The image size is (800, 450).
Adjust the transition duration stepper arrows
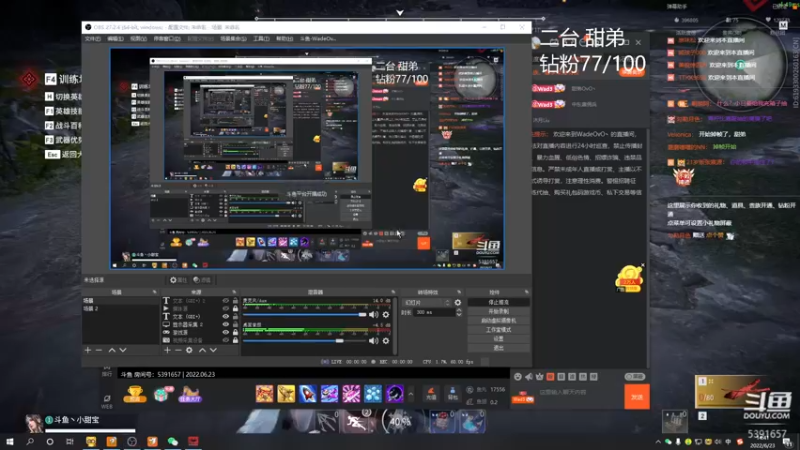pyautogui.click(x=459, y=312)
